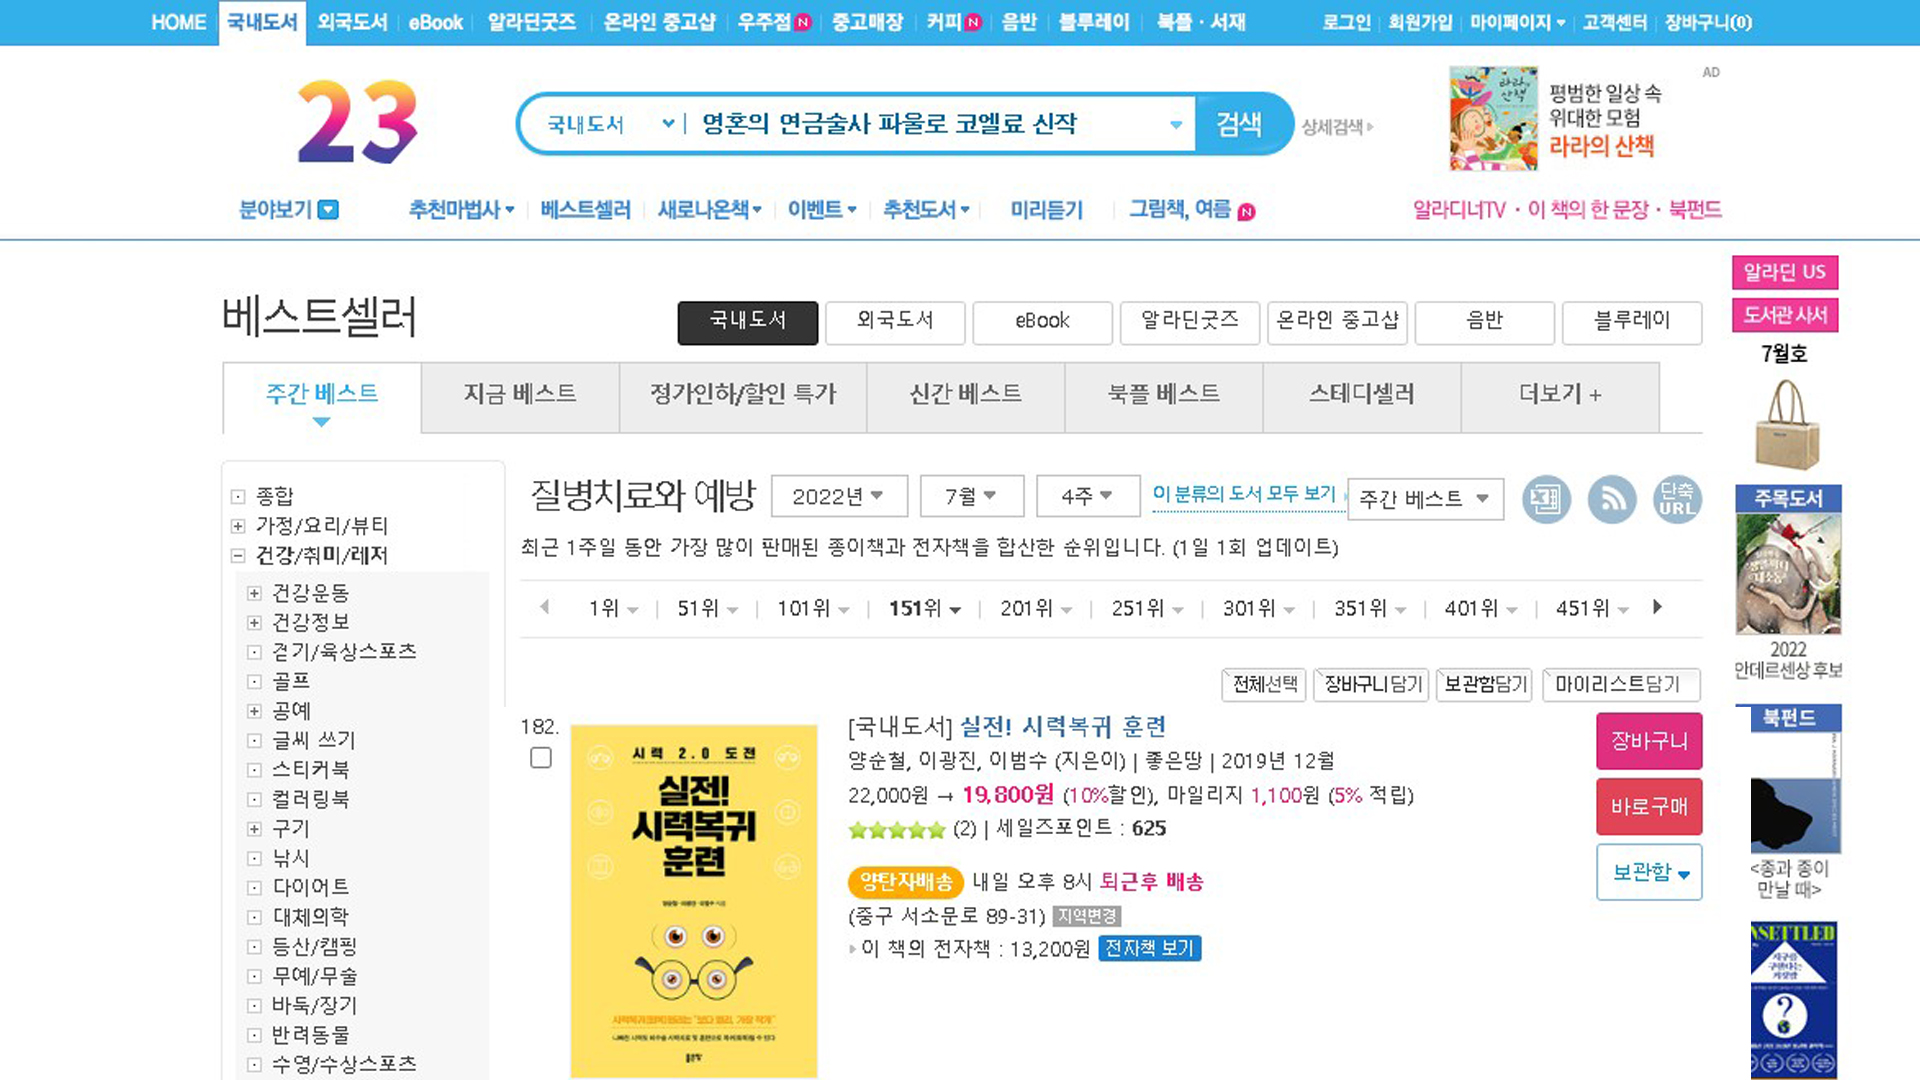Click the 장바구니 add-to-cart button
The height and width of the screenshot is (1080, 1920).
click(1648, 741)
